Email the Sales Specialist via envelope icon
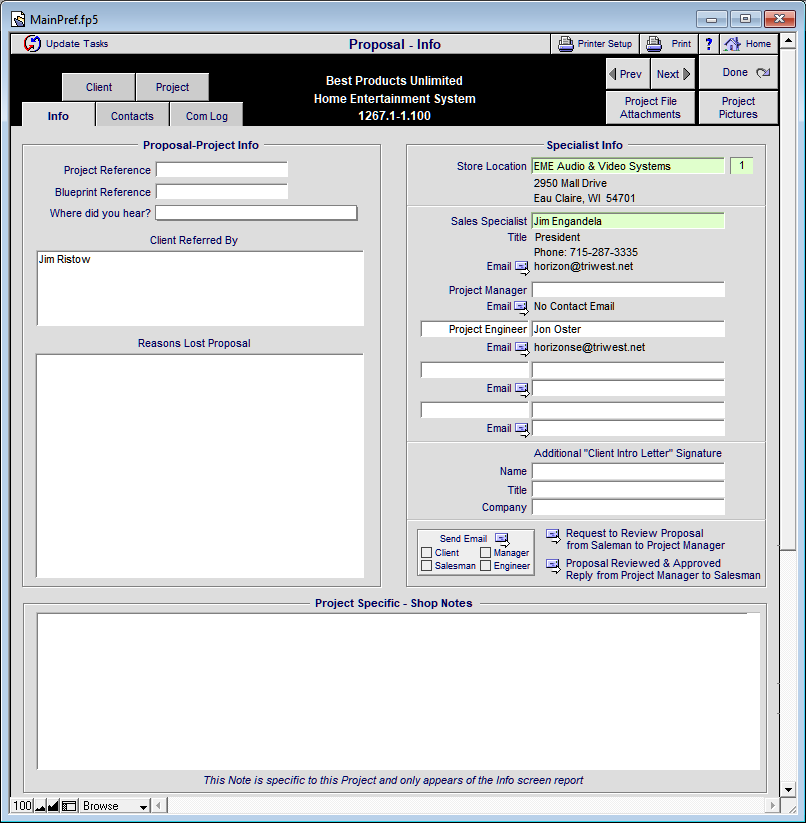Viewport: 806px width, 823px height. point(522,267)
